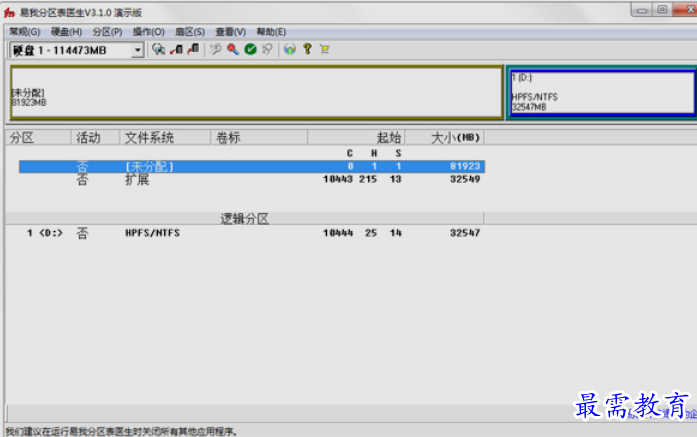Click the disk scan magnifier icon
Viewport: 697px width, 437px height.
coord(158,49)
